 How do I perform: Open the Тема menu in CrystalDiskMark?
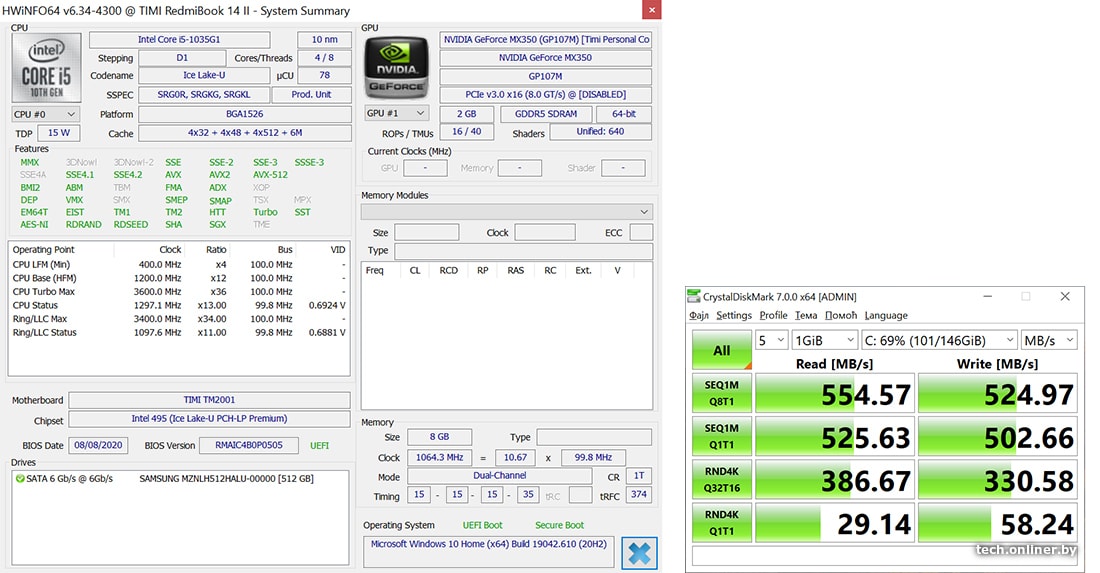[x=806, y=316]
